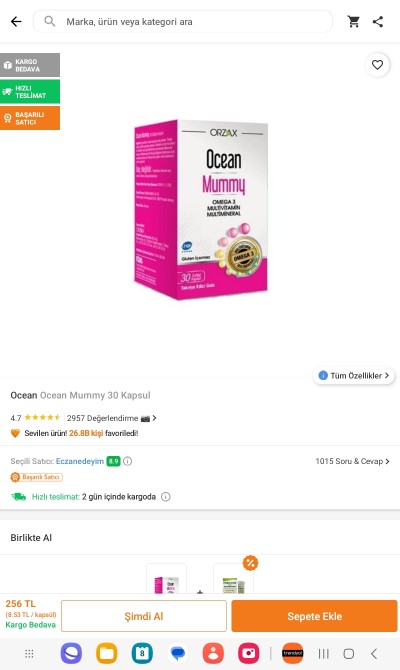Viewport: 400px width, 670px height.
Task: Click the Şimdi Al button
Action: 144,616
